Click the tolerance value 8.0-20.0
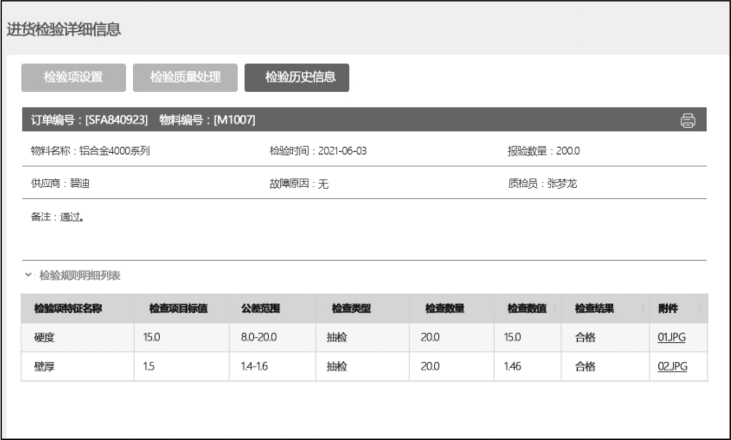 pos(259,337)
